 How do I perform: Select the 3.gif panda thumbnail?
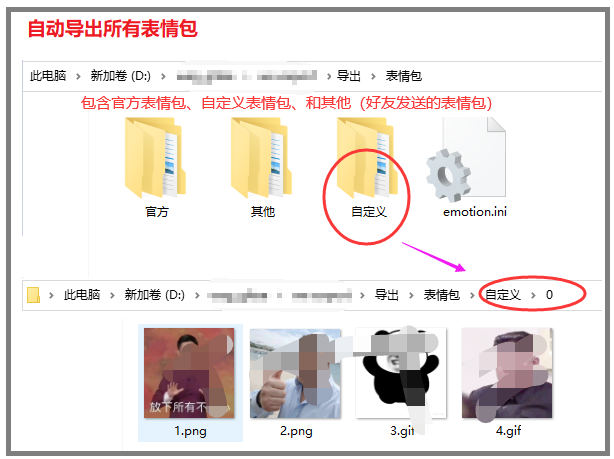pyautogui.click(x=401, y=373)
